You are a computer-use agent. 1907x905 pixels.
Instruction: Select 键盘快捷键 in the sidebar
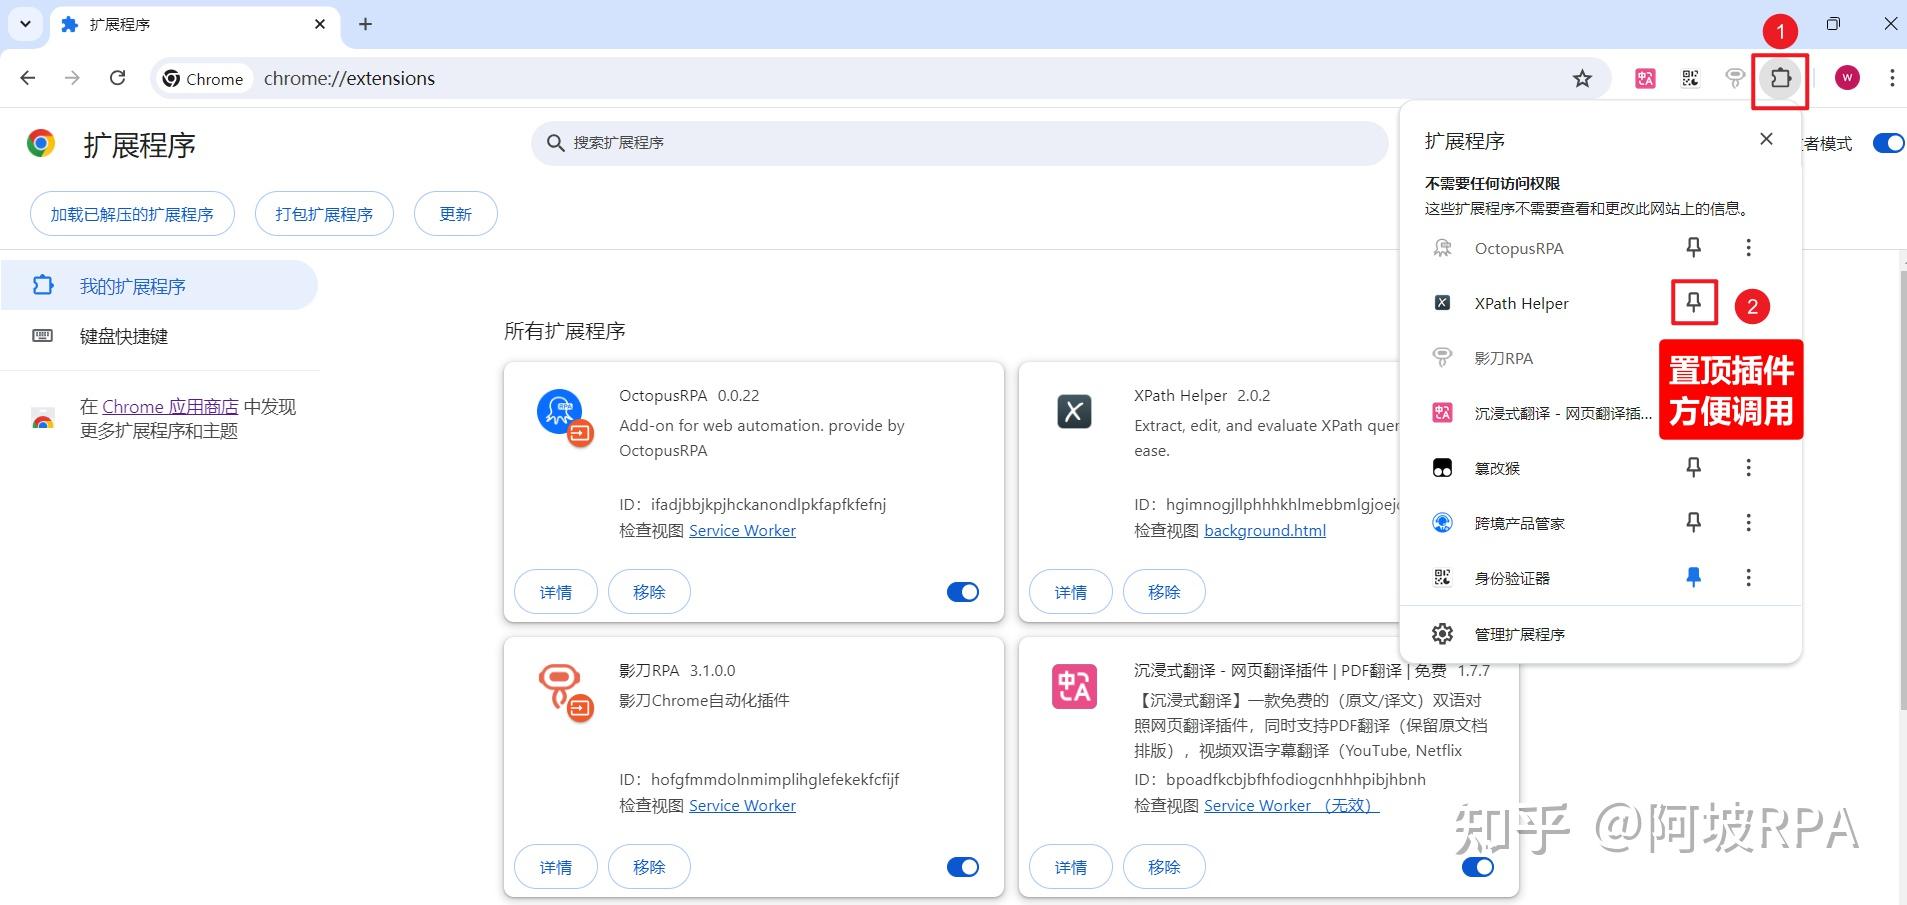coord(124,336)
